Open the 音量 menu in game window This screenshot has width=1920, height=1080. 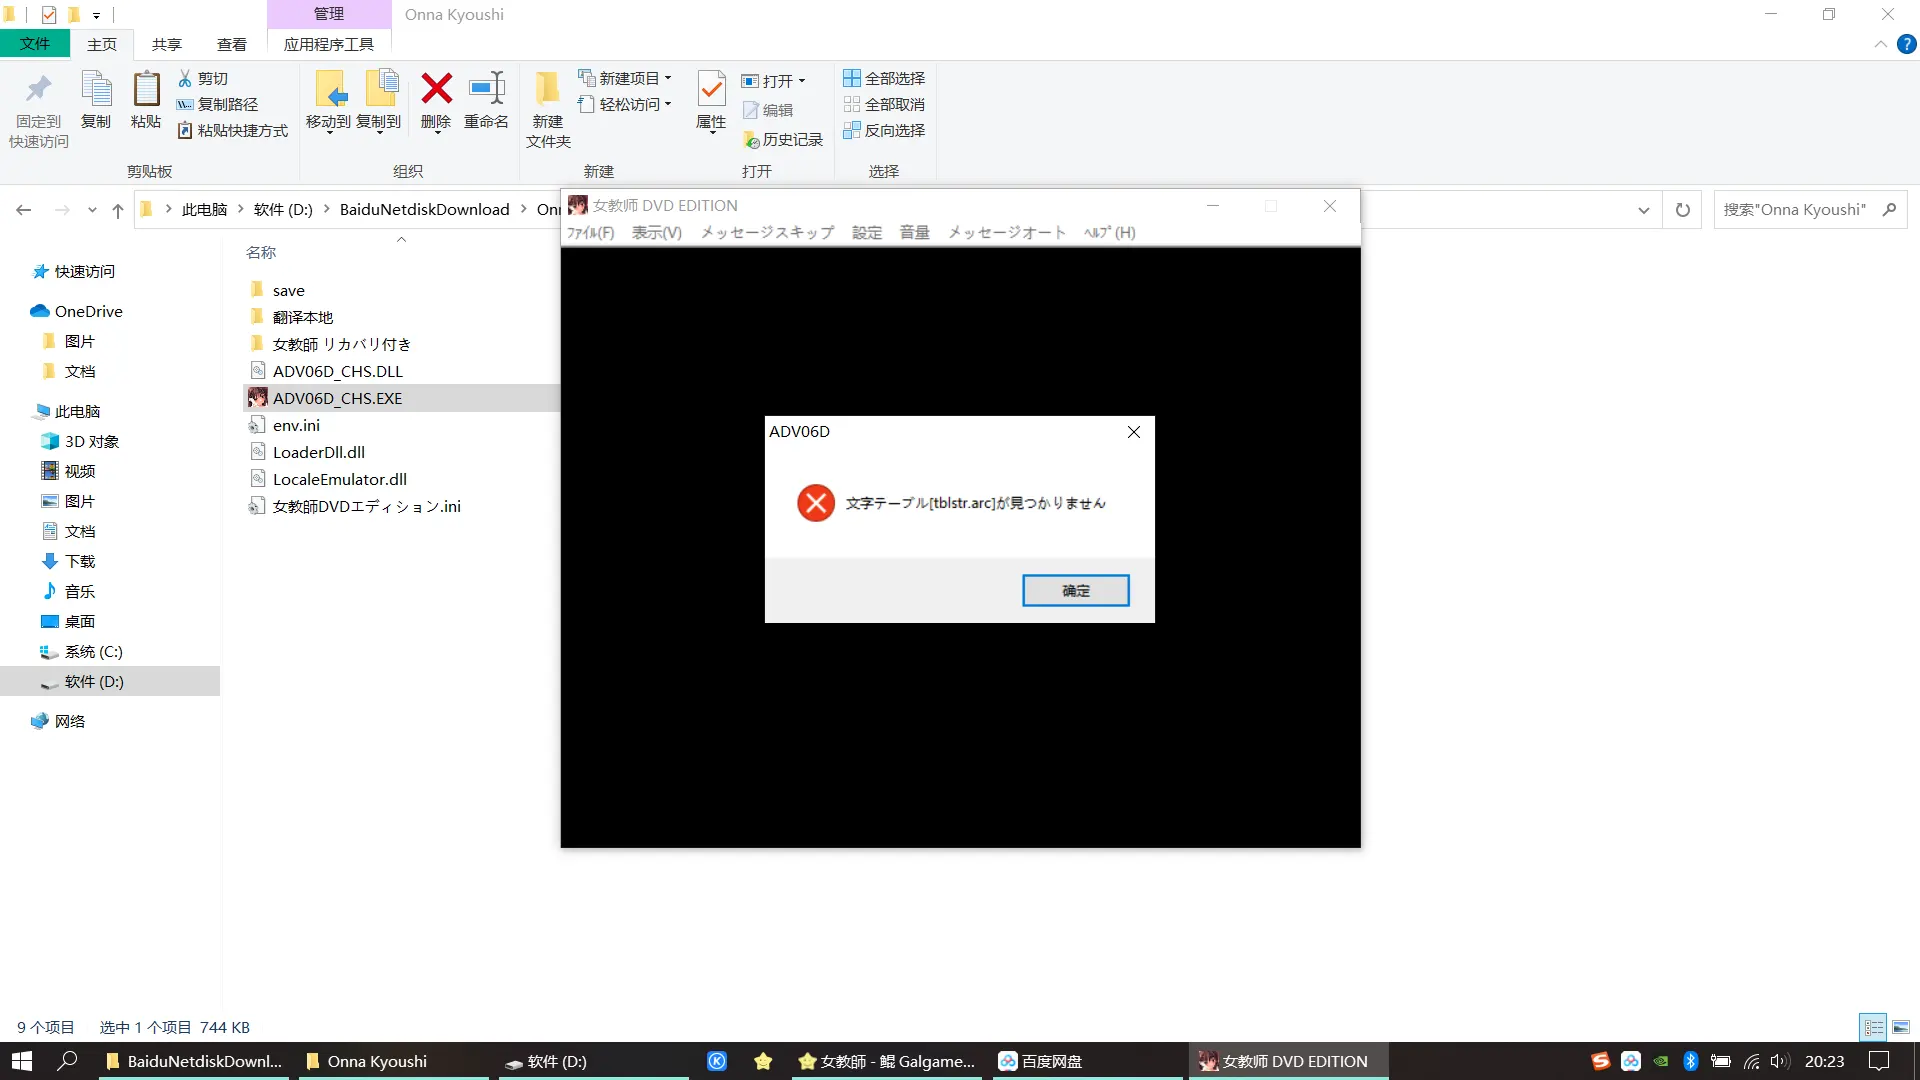(914, 233)
